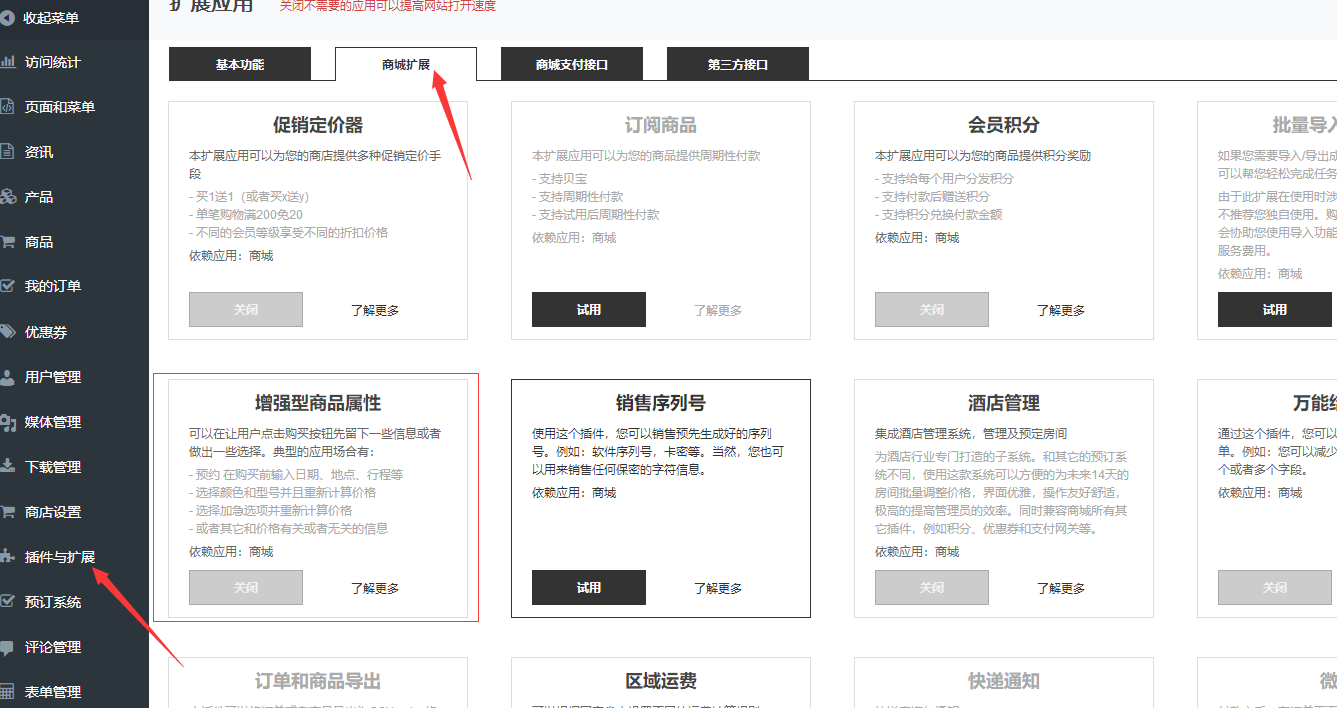The image size is (1337, 708).
Task: Click the 下载管理 download icon
Action: [x=7, y=467]
